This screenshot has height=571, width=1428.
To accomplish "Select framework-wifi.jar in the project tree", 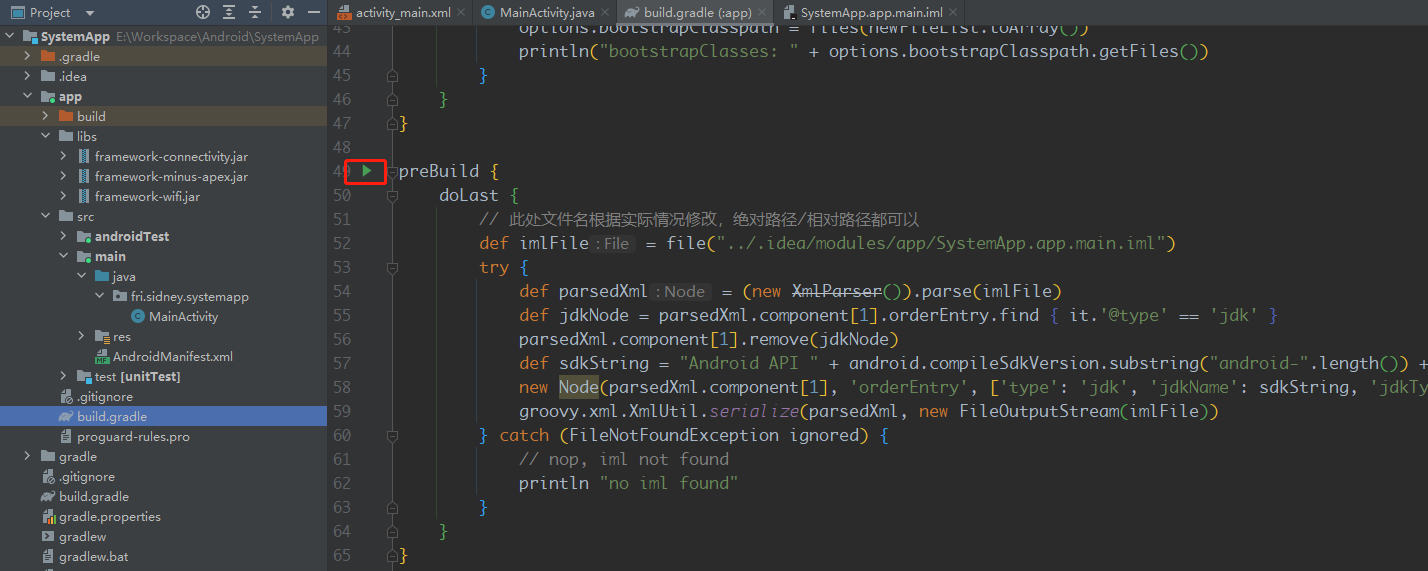I will pos(147,197).
